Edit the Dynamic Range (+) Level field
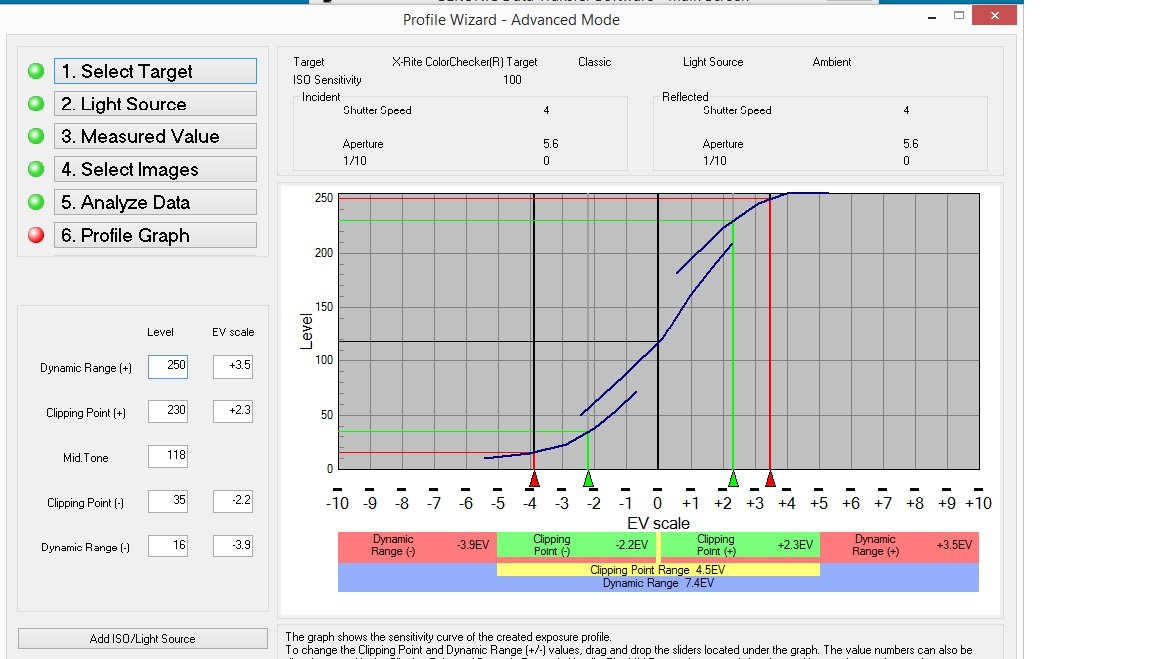Image resolution: width=1152 pixels, height=659 pixels. (168, 367)
